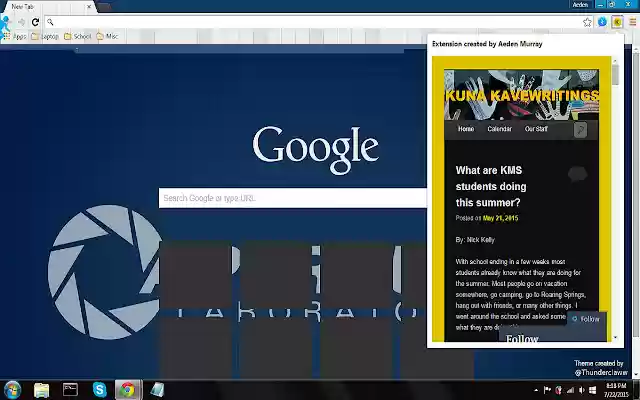
Task: Click the Search Google or type URL box
Action: click(x=292, y=198)
